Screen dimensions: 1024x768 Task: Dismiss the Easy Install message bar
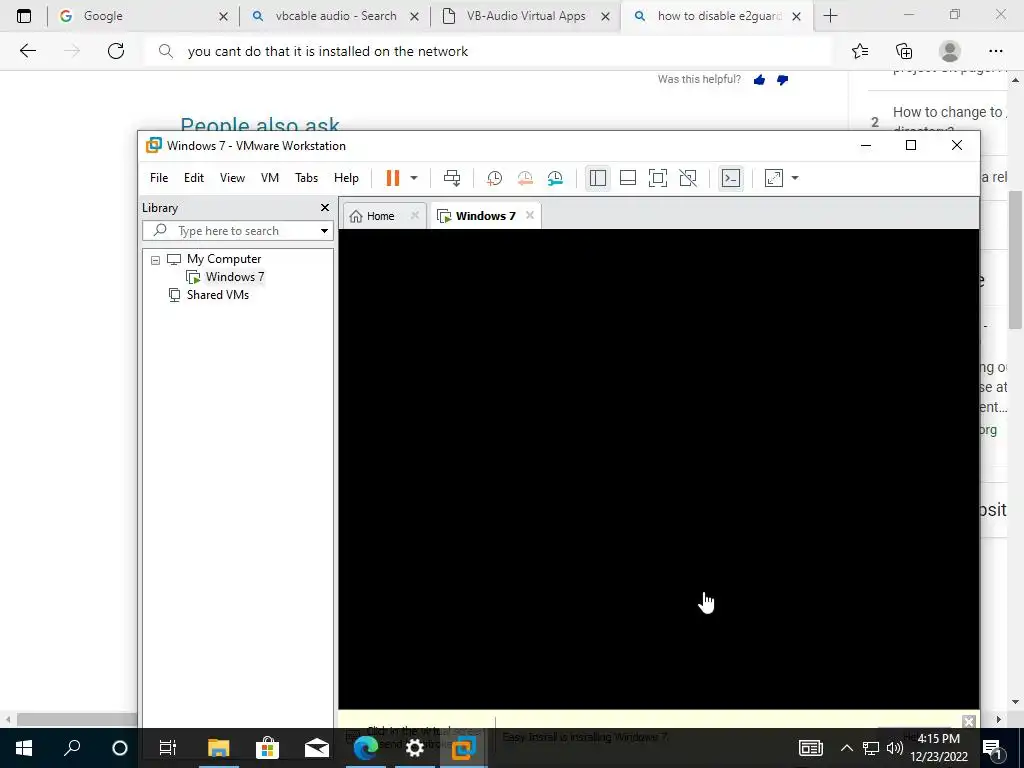point(968,721)
